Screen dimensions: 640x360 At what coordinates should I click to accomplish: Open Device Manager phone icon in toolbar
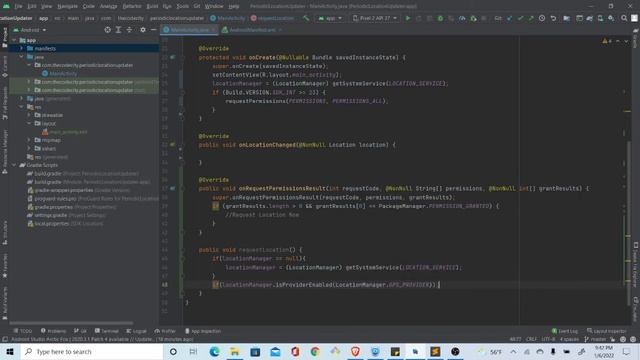[600, 18]
